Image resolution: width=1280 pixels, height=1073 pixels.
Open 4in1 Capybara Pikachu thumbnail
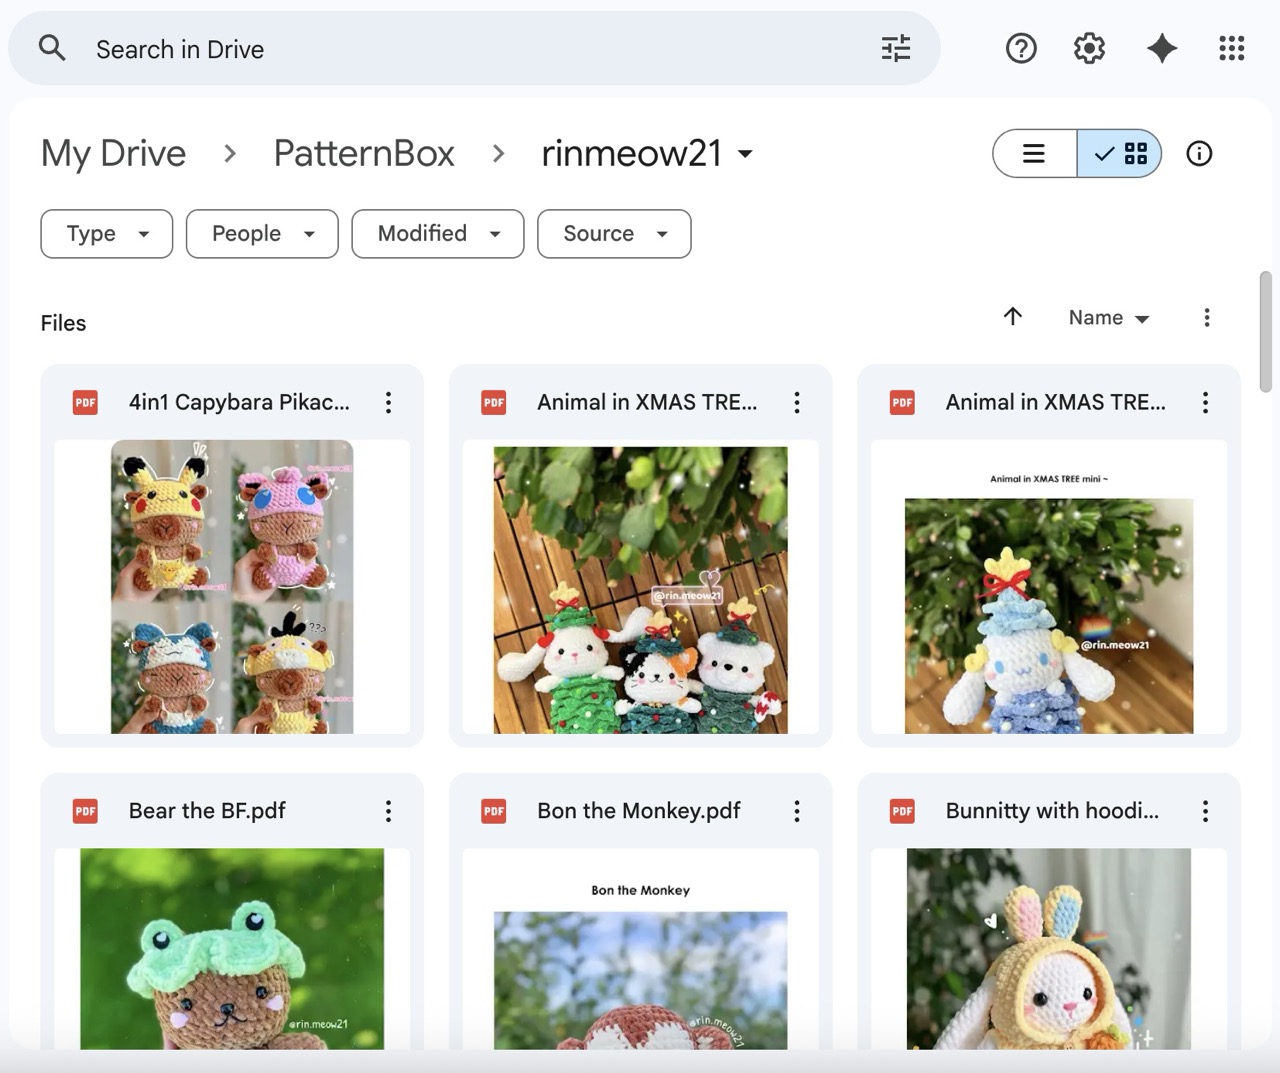[232, 587]
